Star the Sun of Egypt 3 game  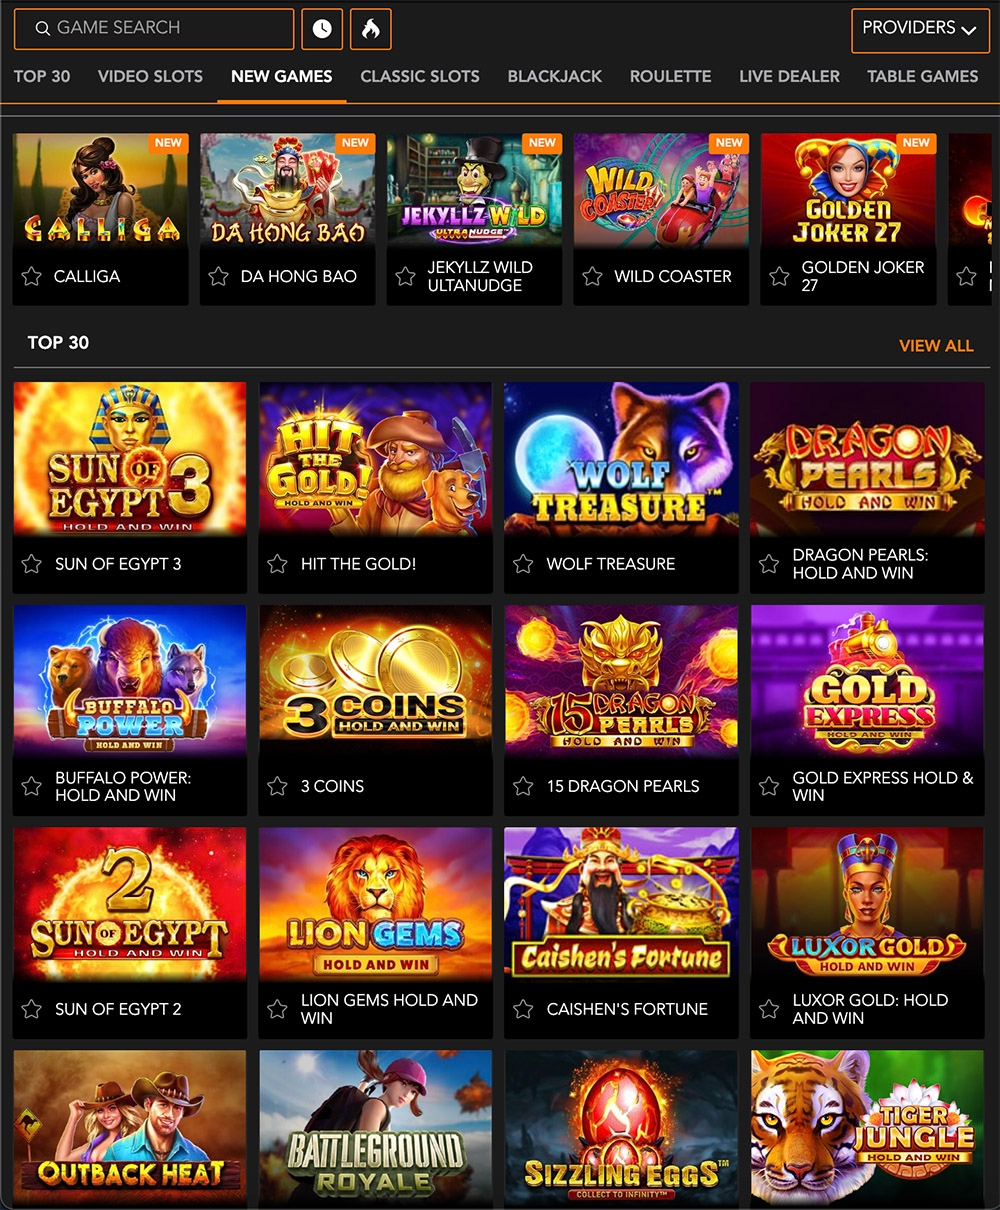[x=32, y=564]
